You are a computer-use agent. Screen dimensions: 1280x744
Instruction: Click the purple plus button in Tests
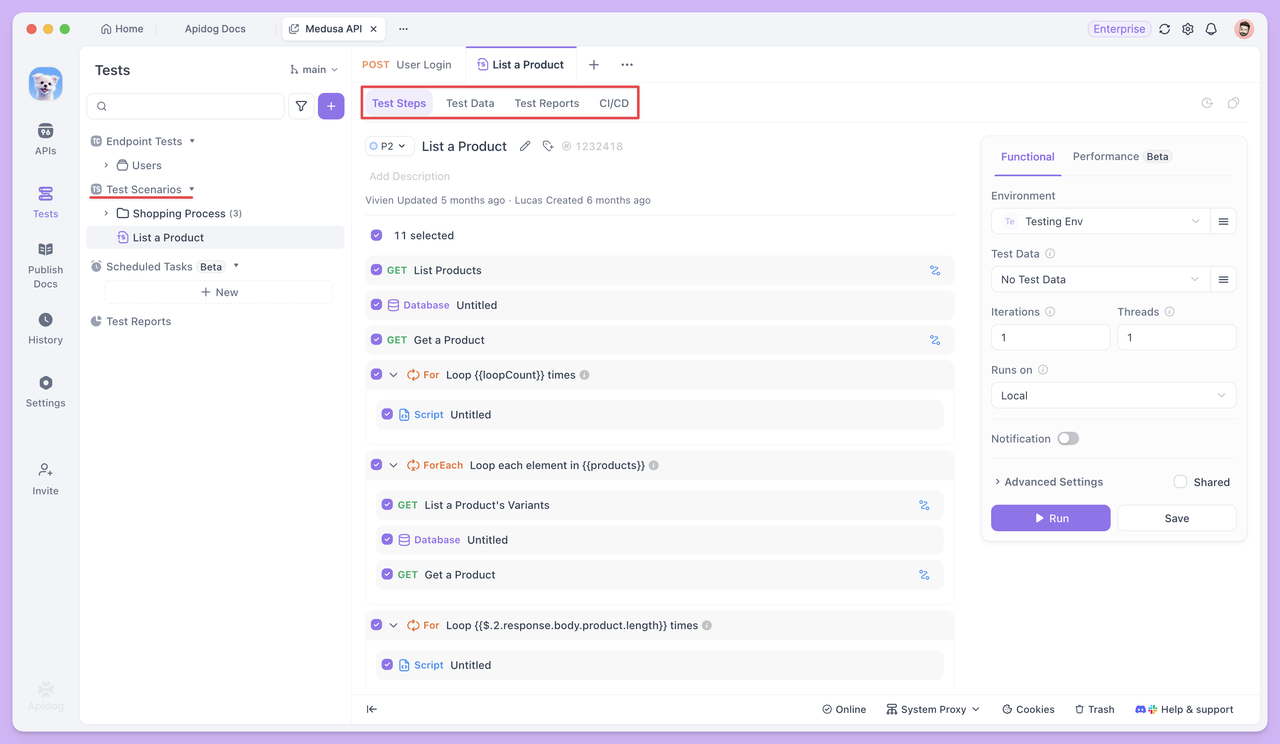tap(331, 106)
